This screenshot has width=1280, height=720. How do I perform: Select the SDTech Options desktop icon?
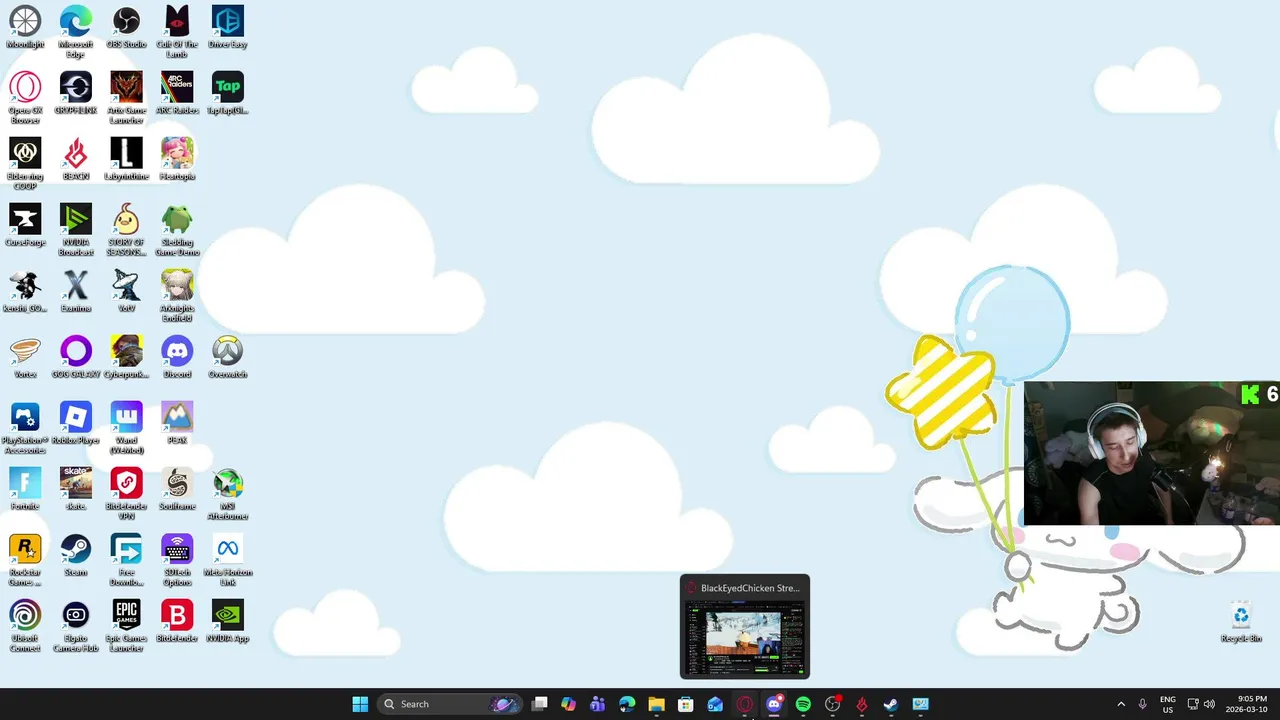[177, 559]
